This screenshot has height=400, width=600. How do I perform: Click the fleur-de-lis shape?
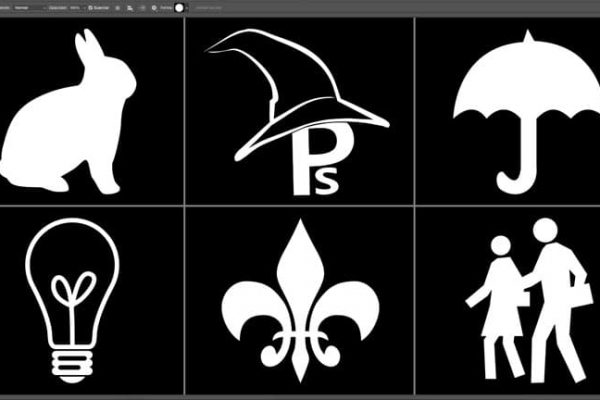click(x=300, y=300)
